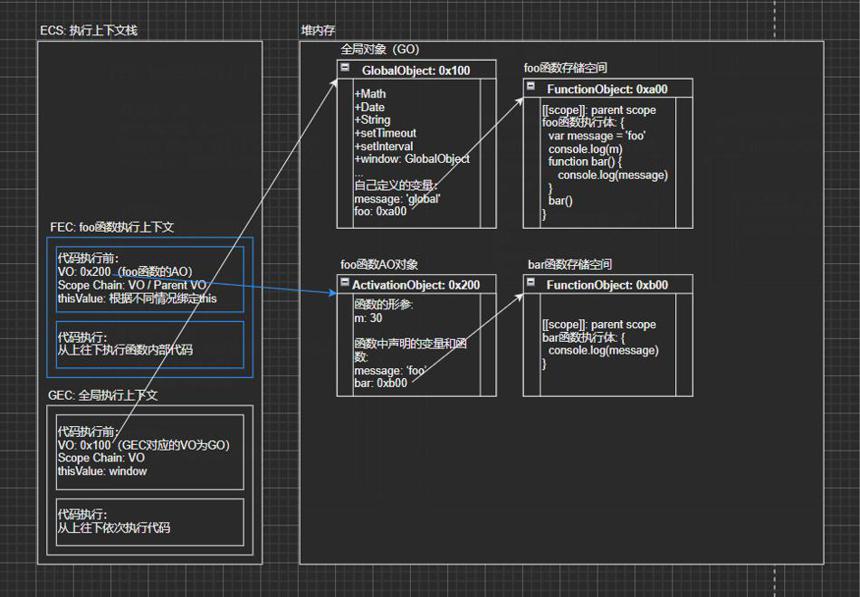Image resolution: width=860 pixels, height=597 pixels.
Task: Collapse the FunctionObject: 0xa00 container
Action: [x=530, y=86]
